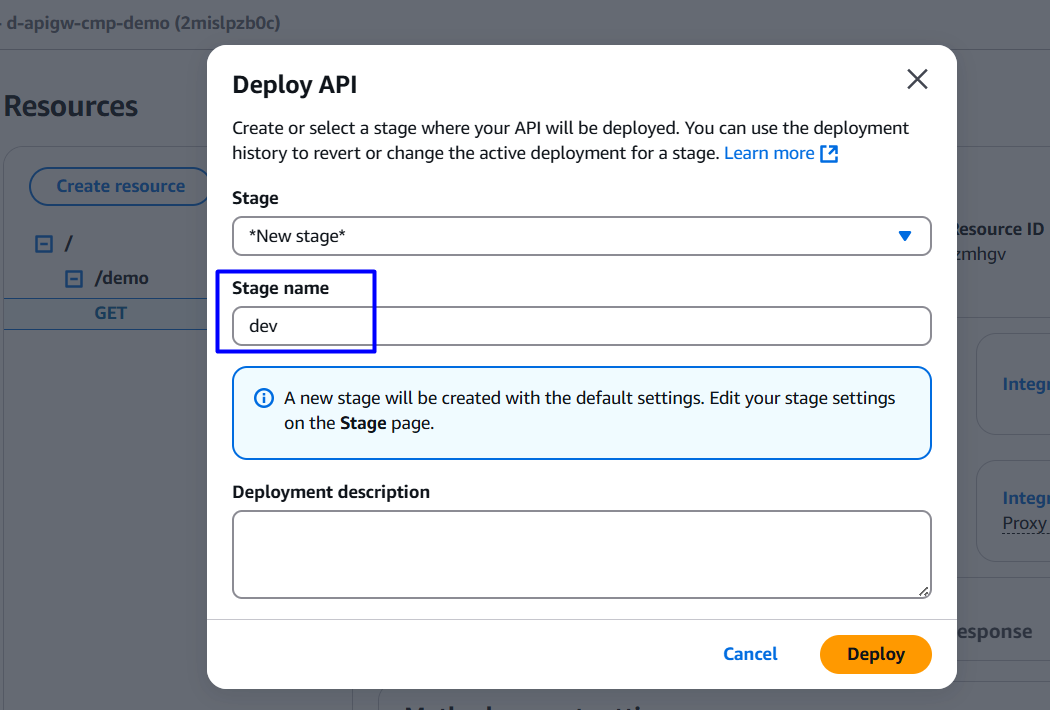
Task: Click inside the Deployment description textarea
Action: tap(580, 554)
